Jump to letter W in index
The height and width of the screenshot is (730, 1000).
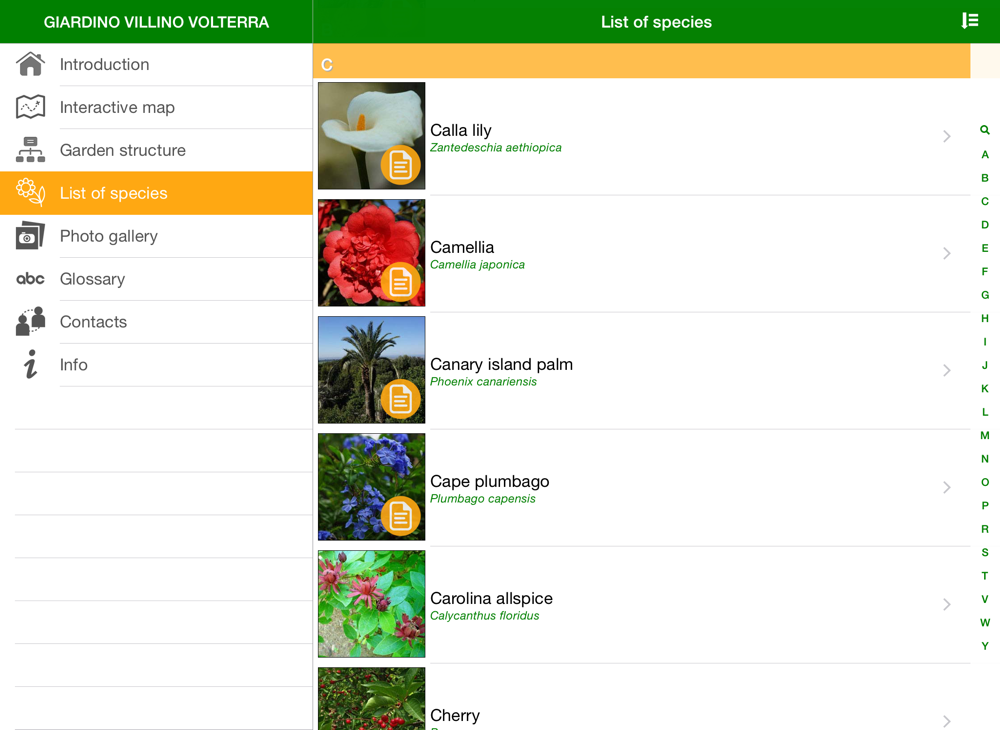(985, 622)
